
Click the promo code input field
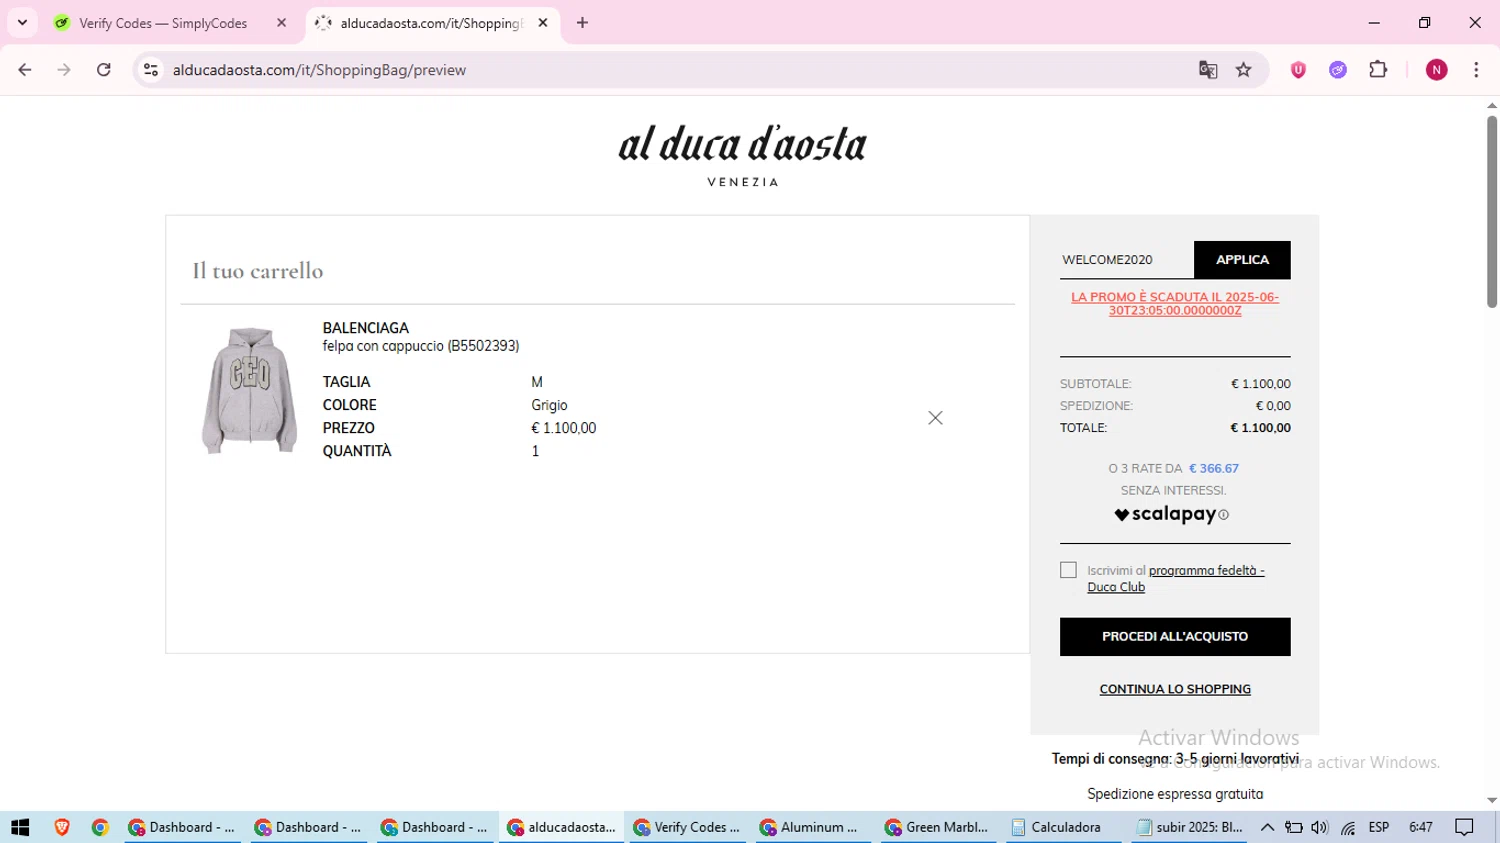[x=1126, y=260]
